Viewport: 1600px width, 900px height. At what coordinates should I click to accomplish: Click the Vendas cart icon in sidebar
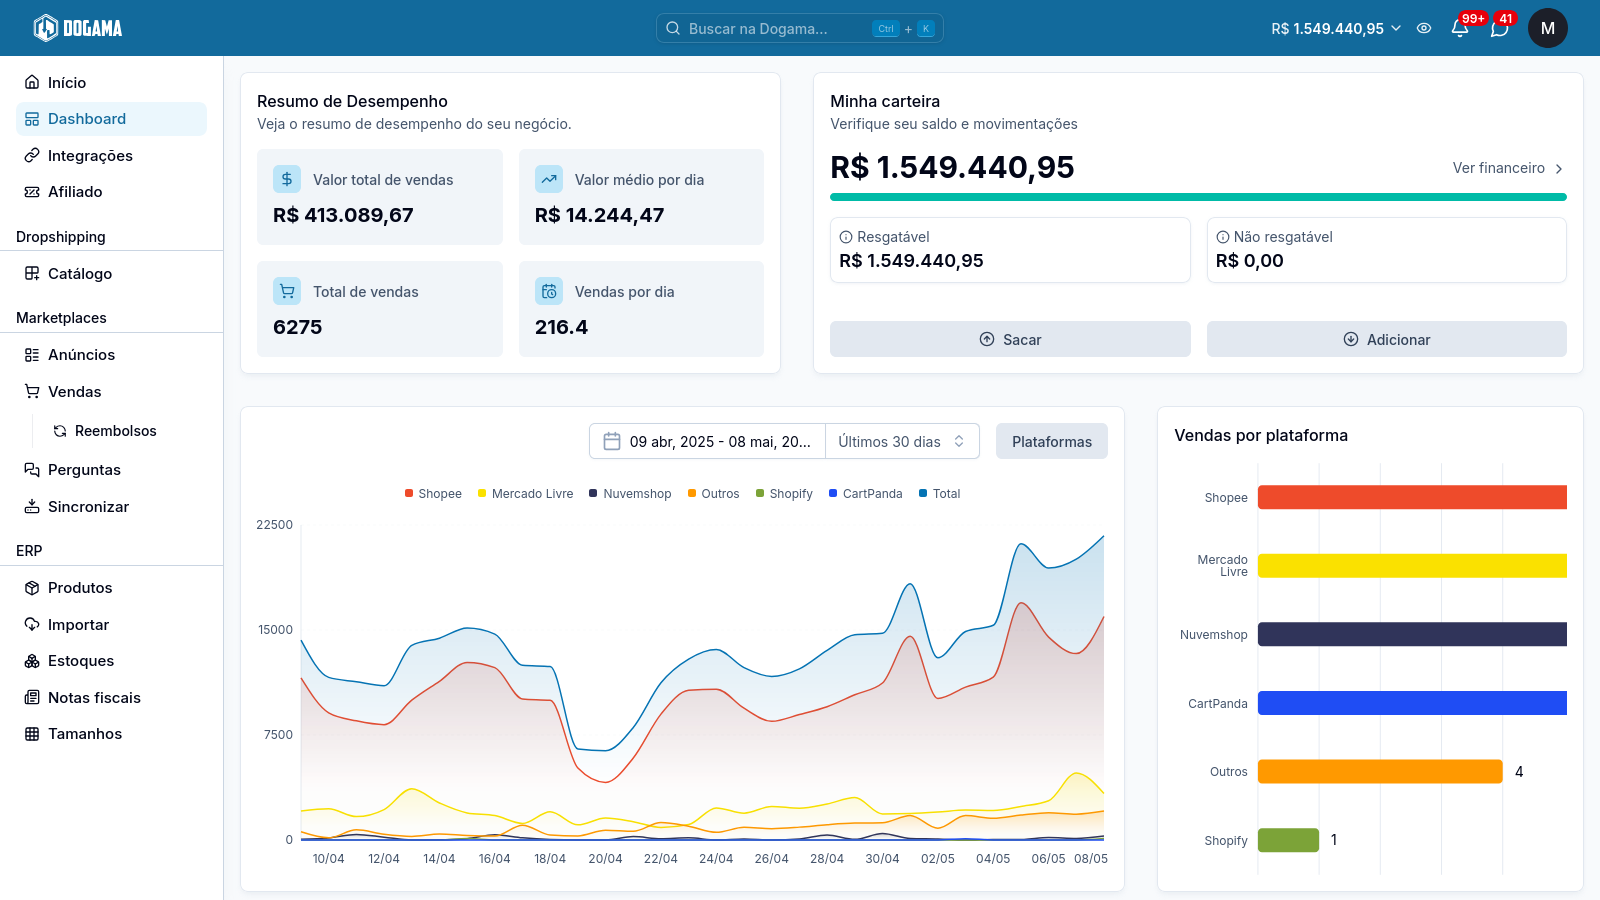tap(32, 392)
